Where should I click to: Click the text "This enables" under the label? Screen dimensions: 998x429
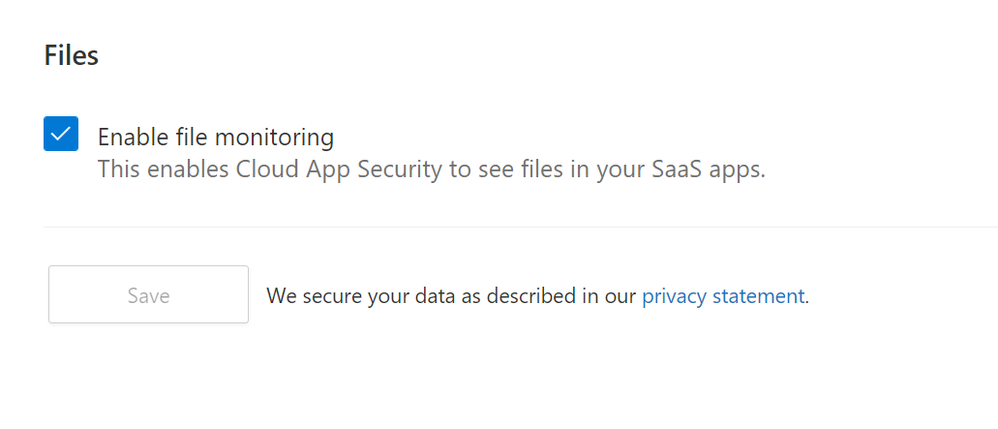[x=163, y=169]
